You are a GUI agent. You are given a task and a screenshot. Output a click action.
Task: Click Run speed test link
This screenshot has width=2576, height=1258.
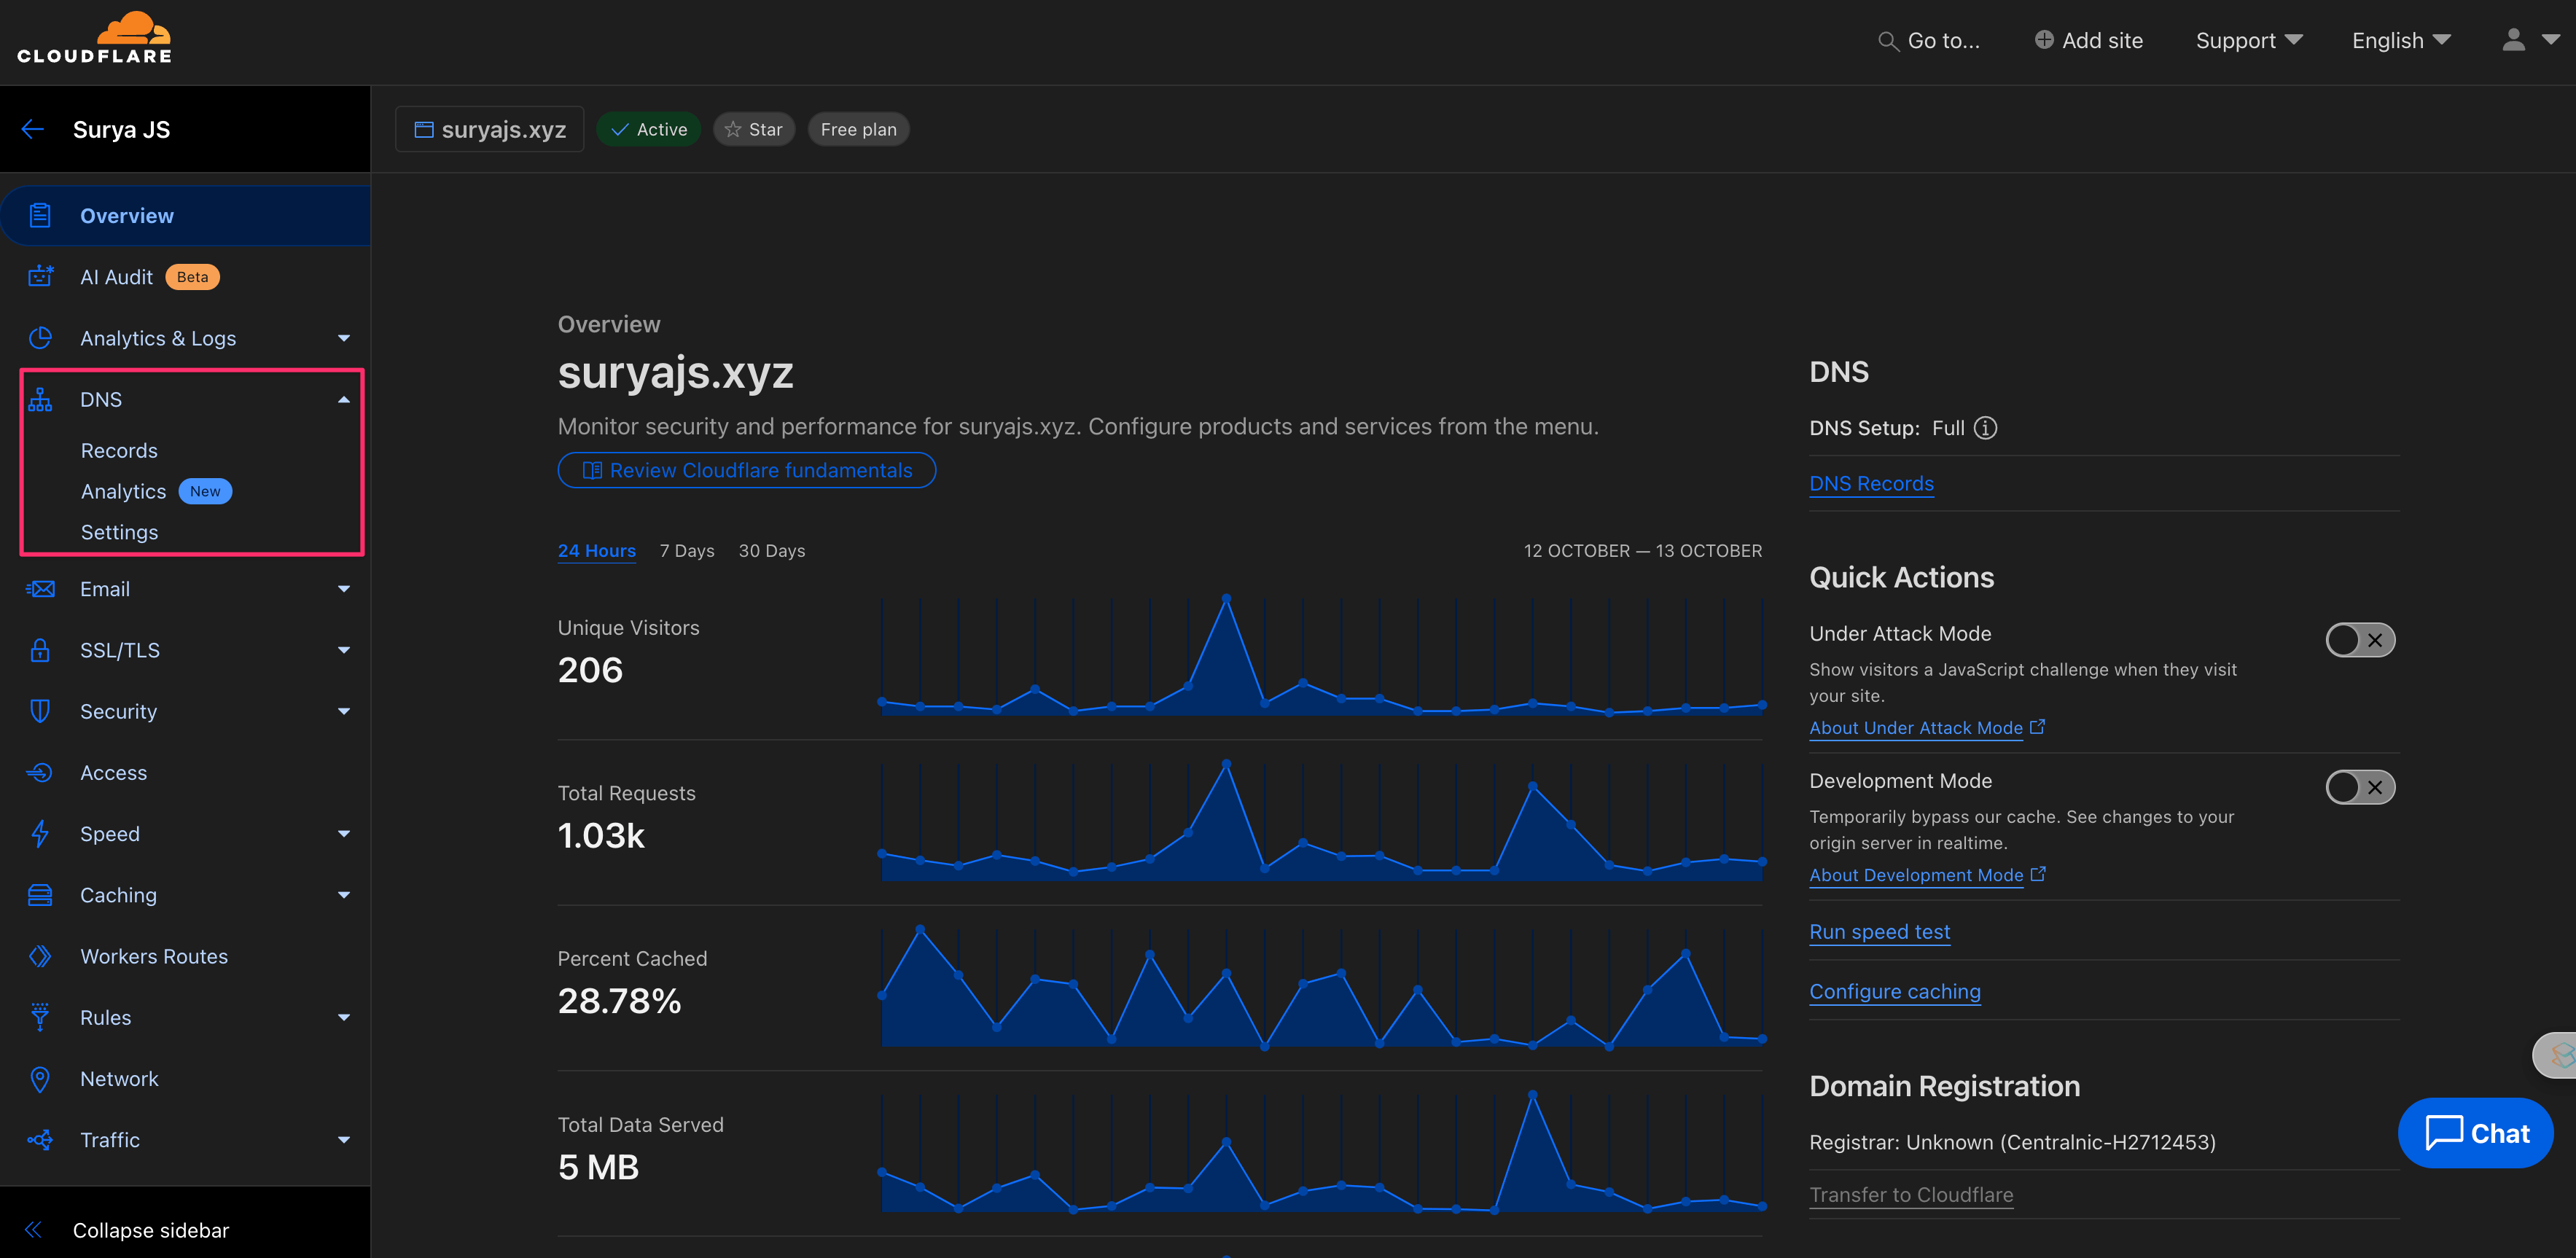pyautogui.click(x=1879, y=931)
